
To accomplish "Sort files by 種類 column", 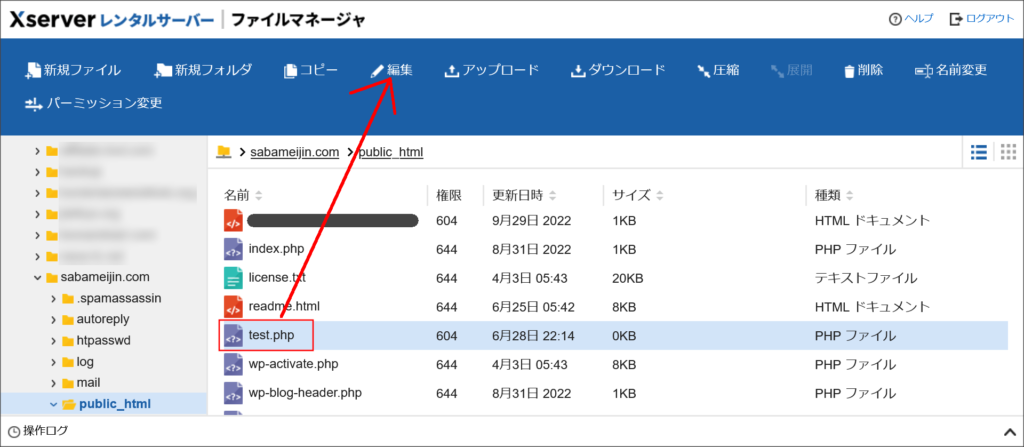I will coord(834,195).
